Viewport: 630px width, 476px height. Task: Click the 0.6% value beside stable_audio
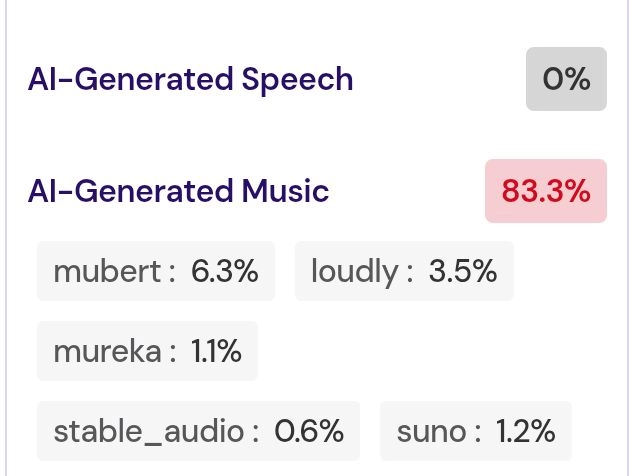point(309,431)
